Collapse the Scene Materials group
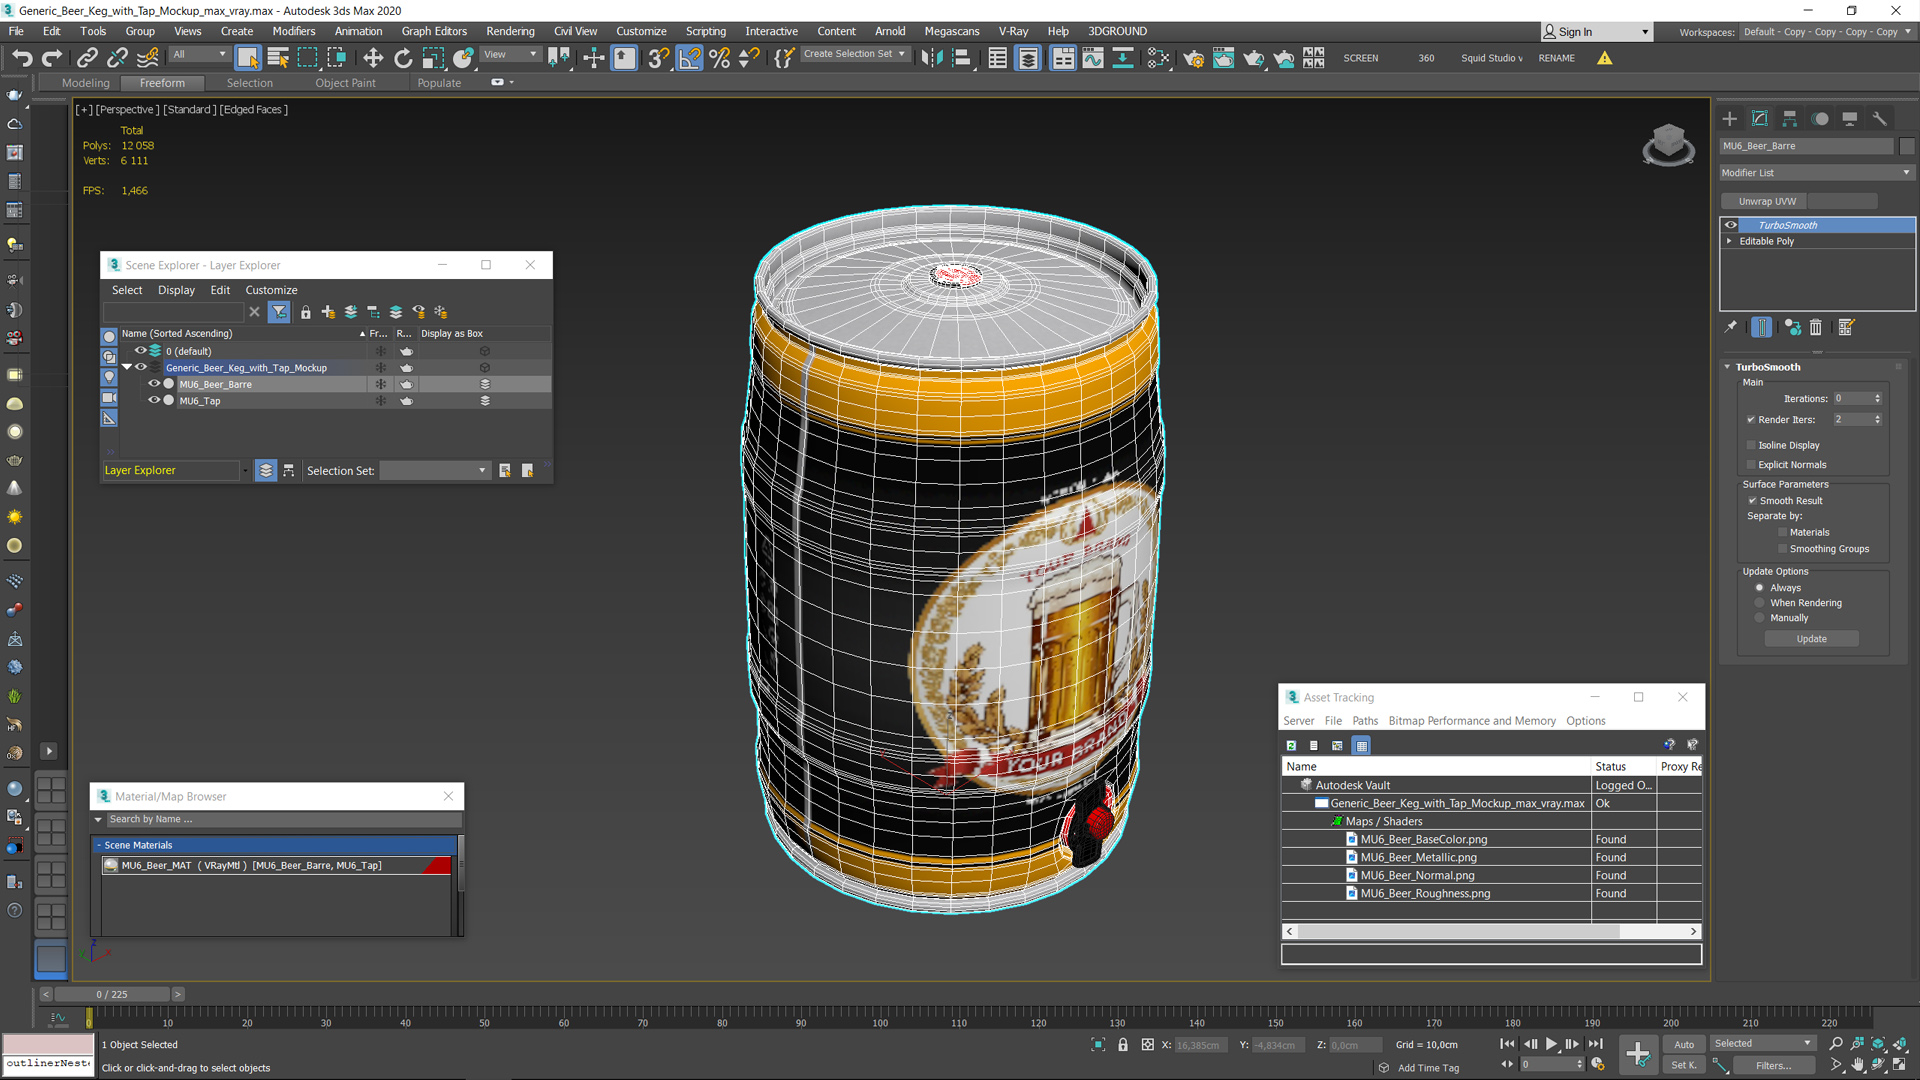The image size is (1920, 1080). [98, 845]
